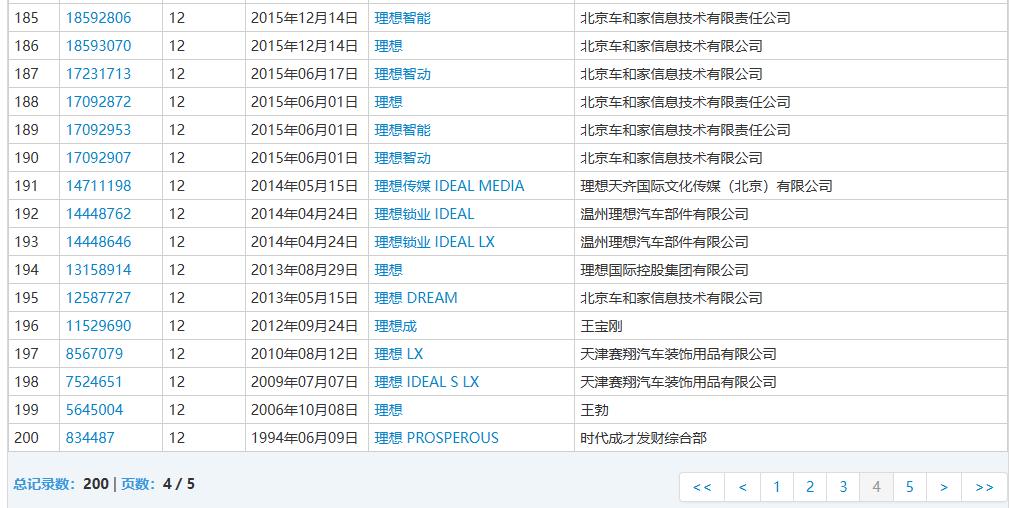Open registration number 834487
This screenshot has height=508, width=1009.
(x=90, y=438)
